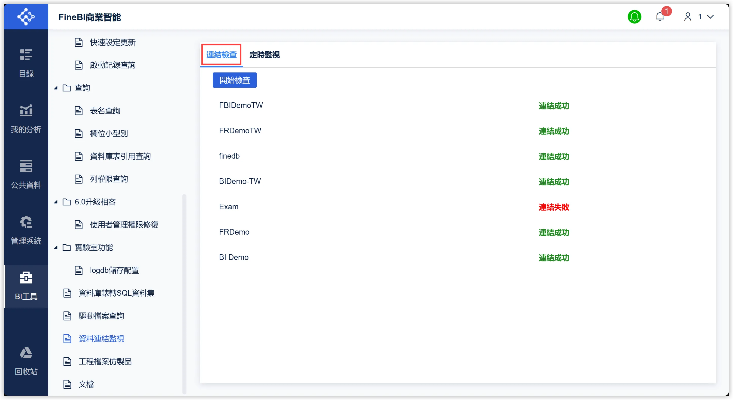Viewport: 733px width, 400px height.
Task: Open the 資料庫表引用查詢 tree item
Action: pyautogui.click(x=120, y=156)
